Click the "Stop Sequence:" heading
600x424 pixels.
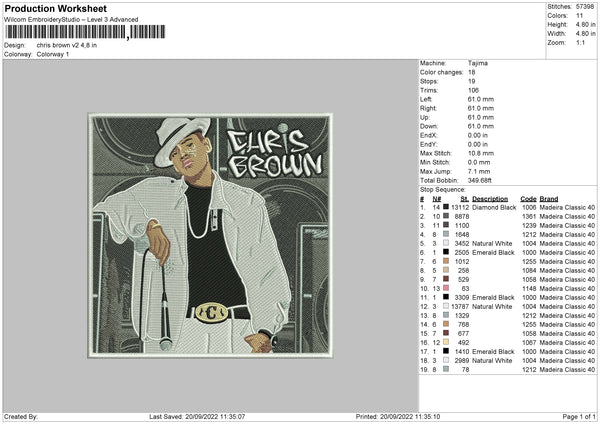coord(442,189)
